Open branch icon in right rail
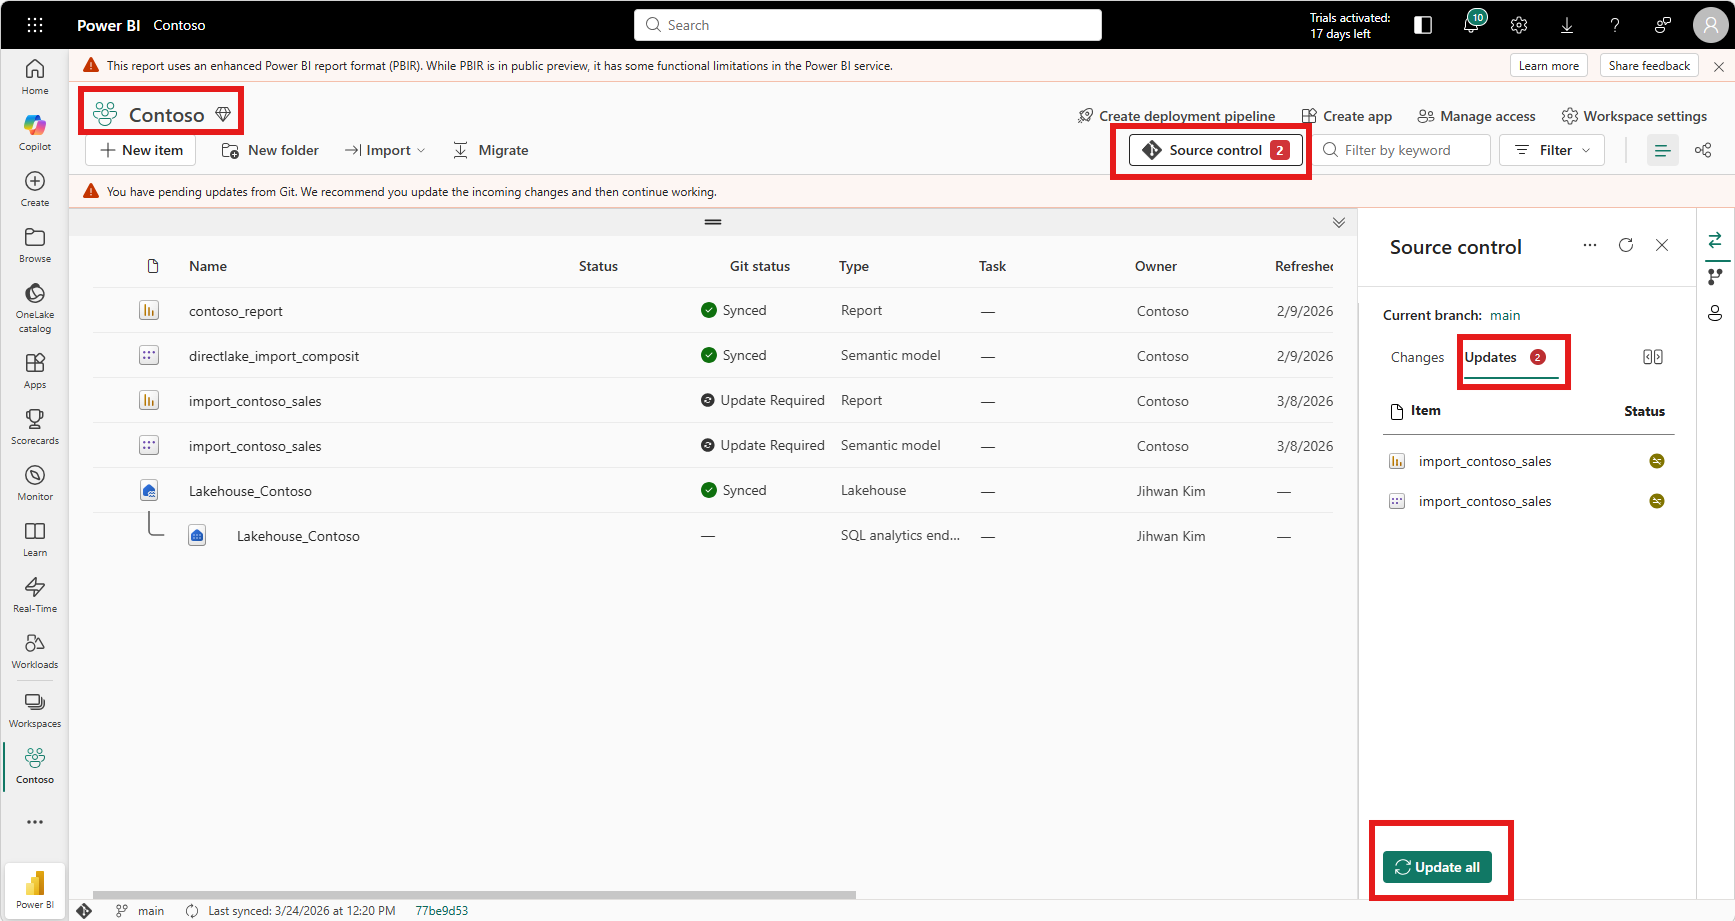The height and width of the screenshot is (921, 1735). (x=1715, y=277)
